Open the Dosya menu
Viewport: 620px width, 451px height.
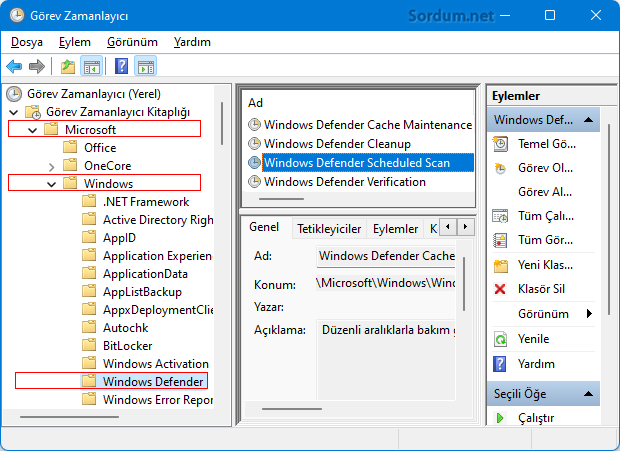coord(27,42)
